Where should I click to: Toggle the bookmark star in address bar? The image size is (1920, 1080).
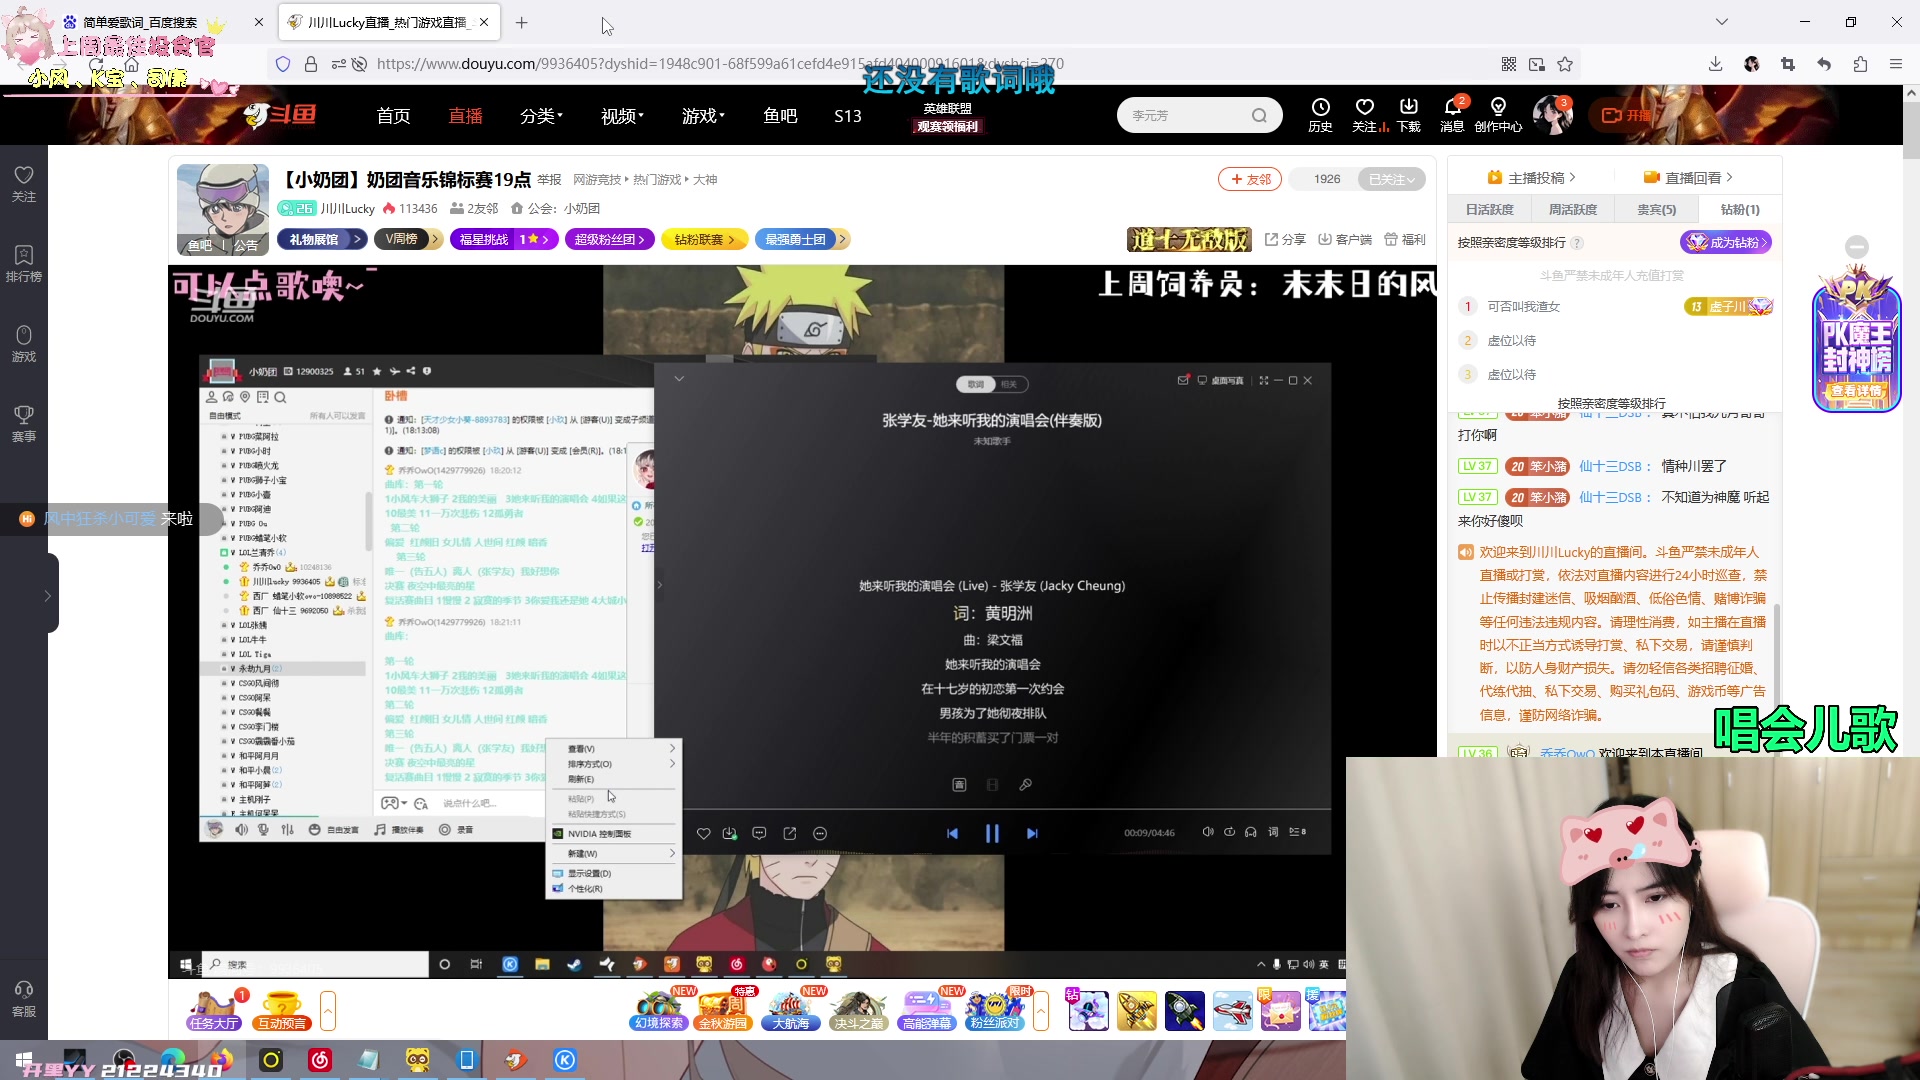(1565, 64)
